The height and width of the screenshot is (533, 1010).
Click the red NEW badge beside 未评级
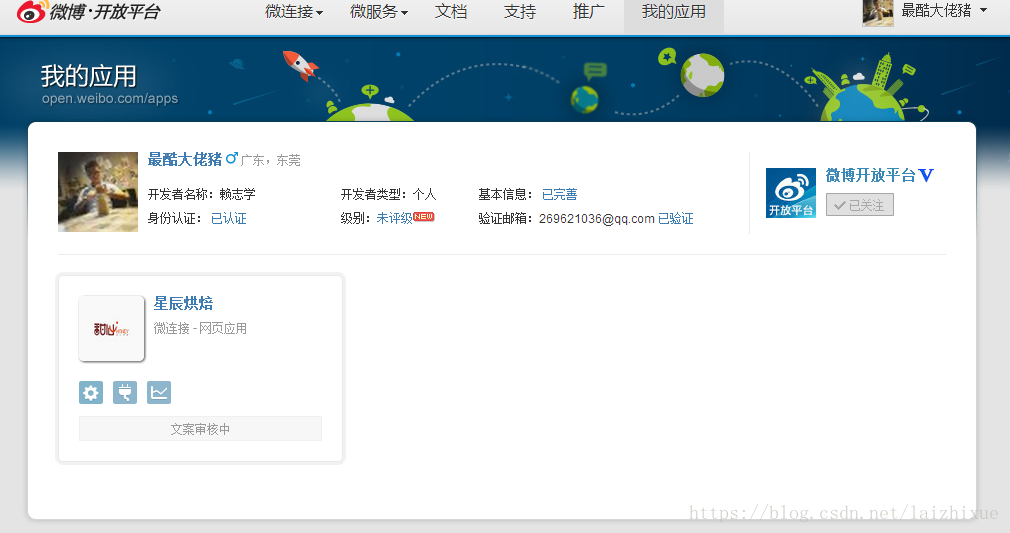(x=424, y=217)
